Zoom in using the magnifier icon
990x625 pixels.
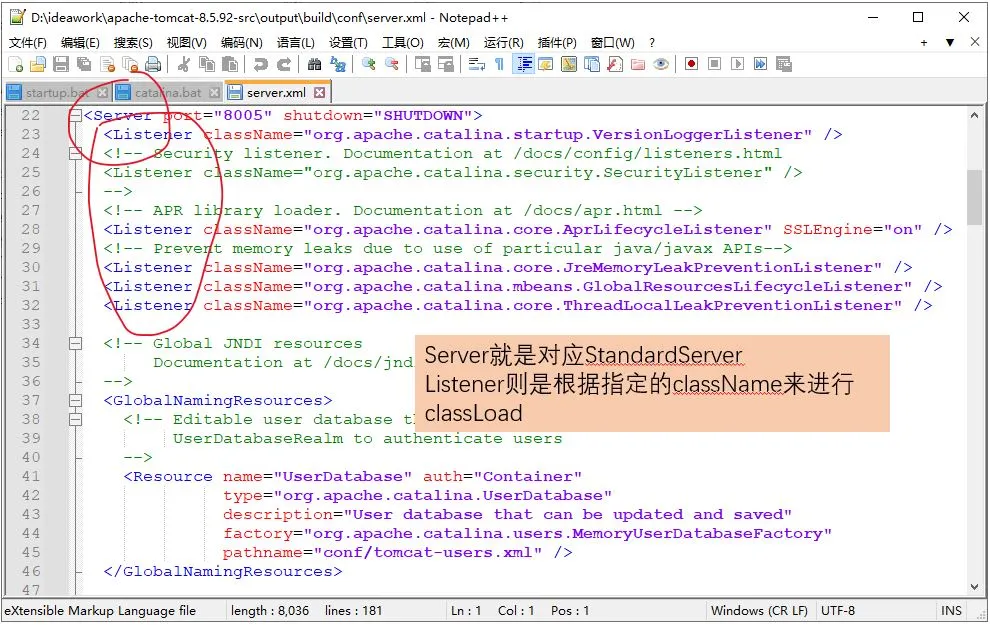click(368, 64)
